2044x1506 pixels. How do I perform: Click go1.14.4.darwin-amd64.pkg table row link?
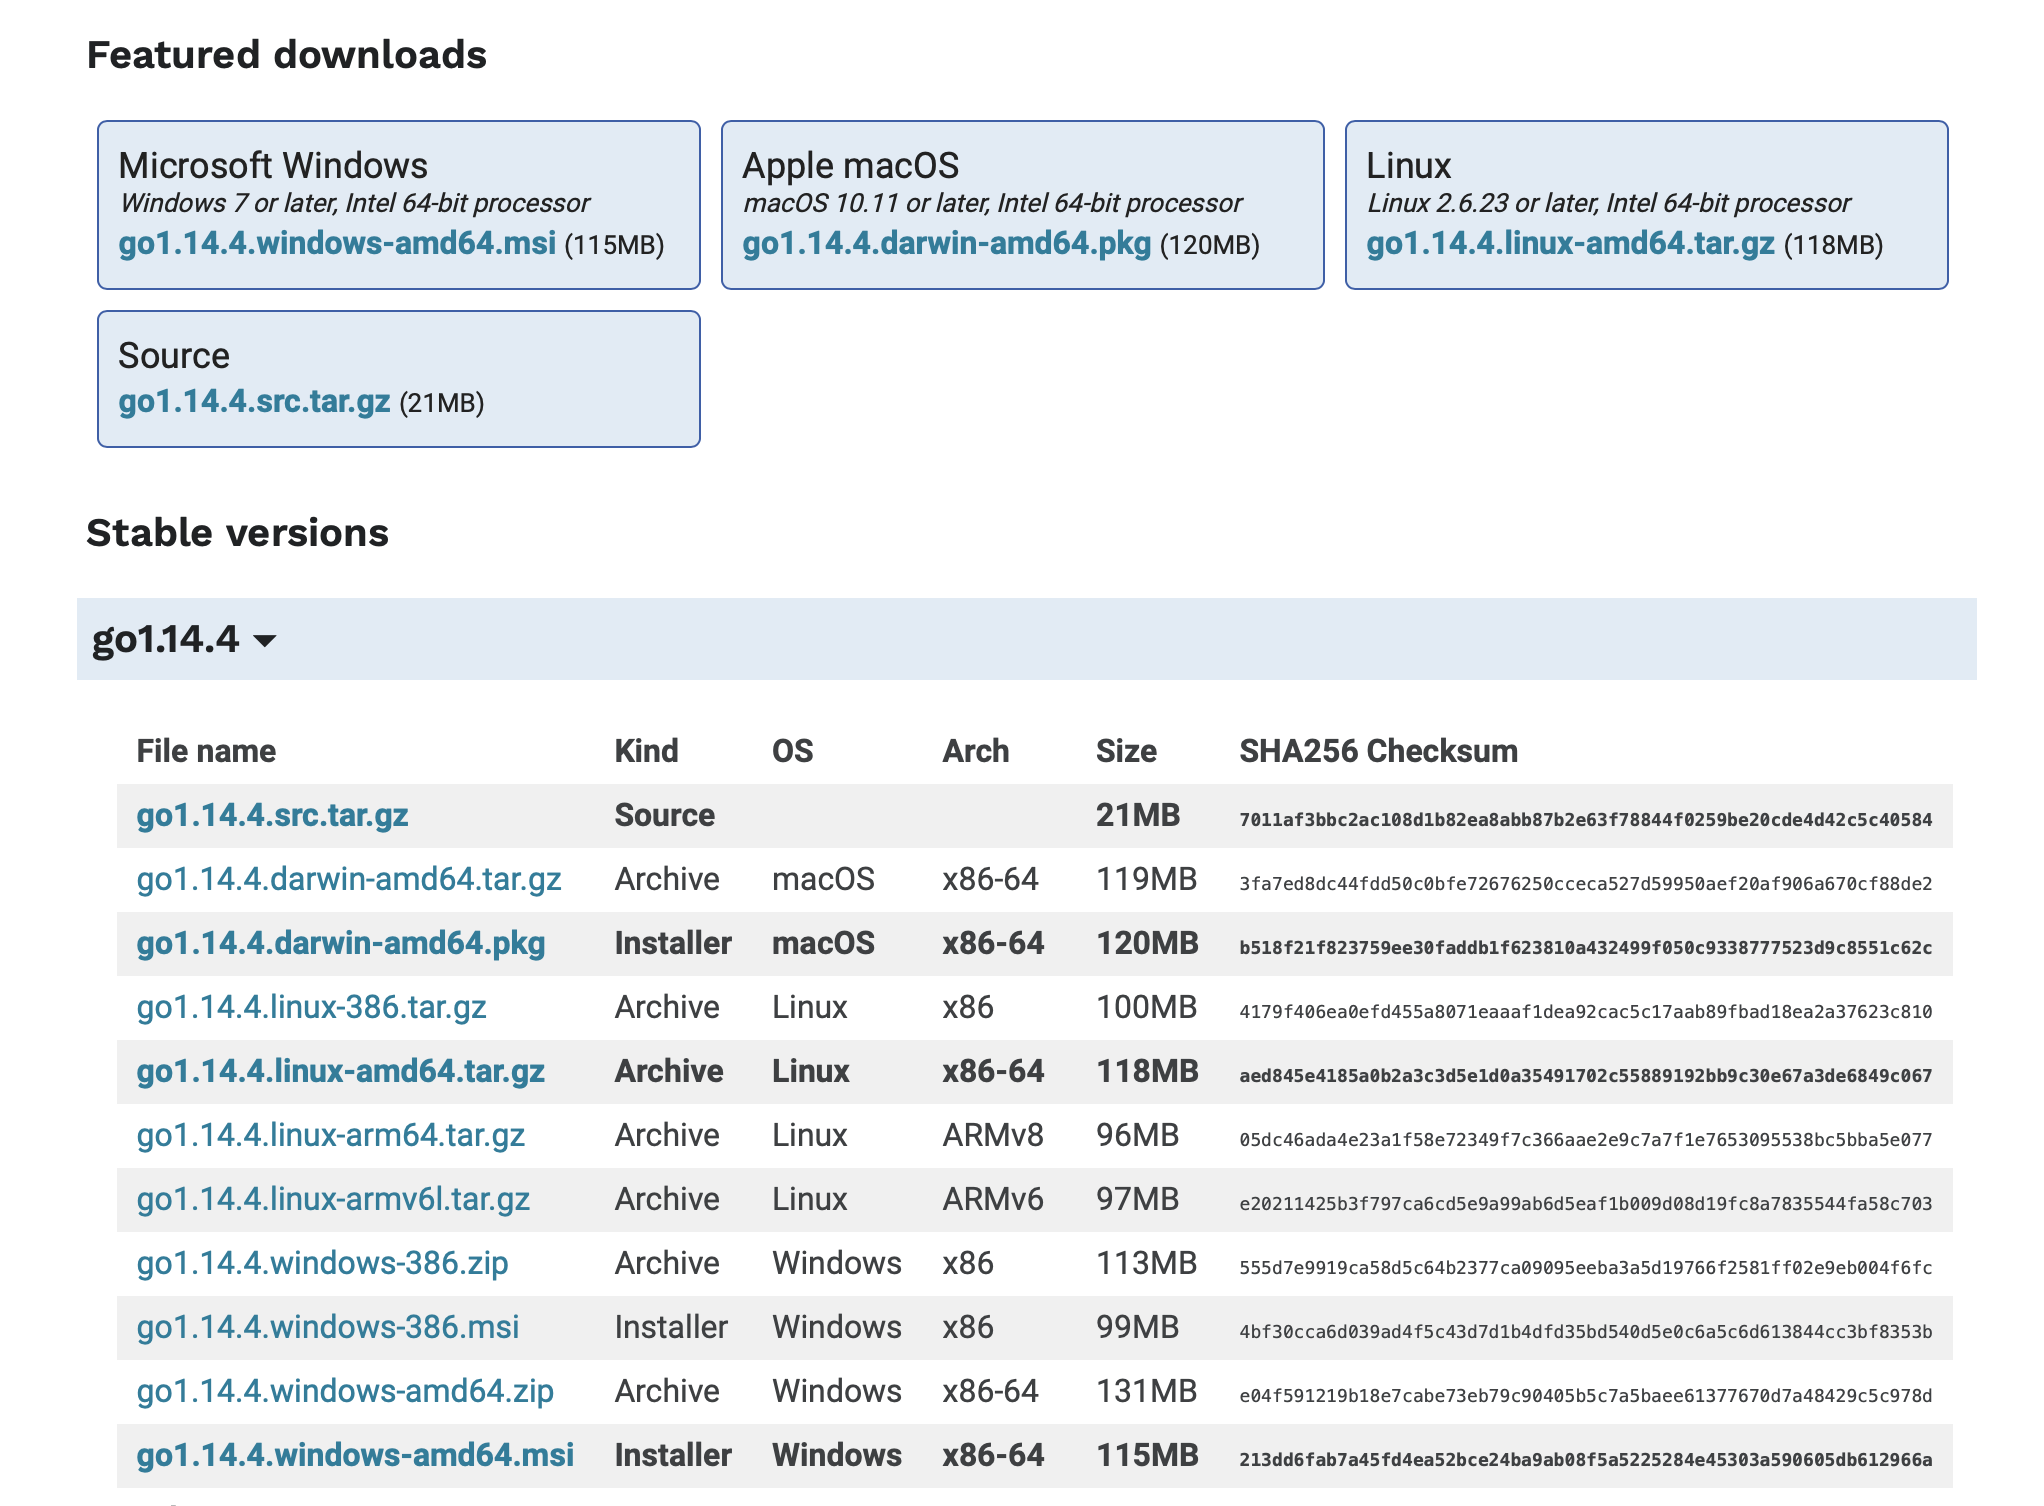(x=340, y=943)
